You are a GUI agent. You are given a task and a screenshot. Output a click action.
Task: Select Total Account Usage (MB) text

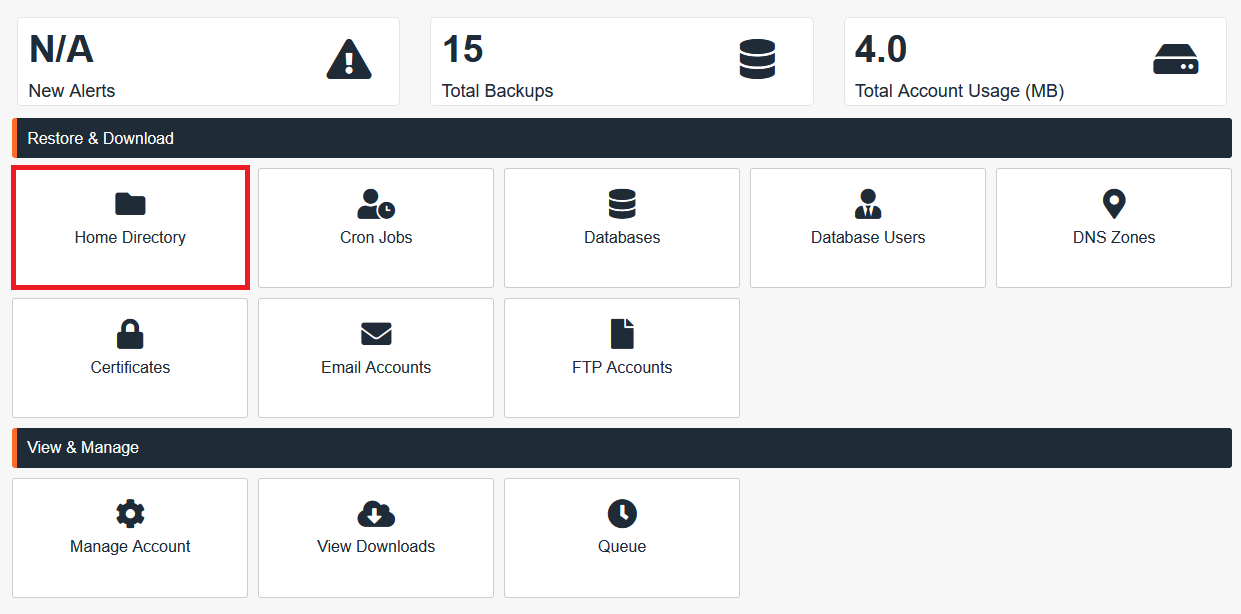[959, 91]
